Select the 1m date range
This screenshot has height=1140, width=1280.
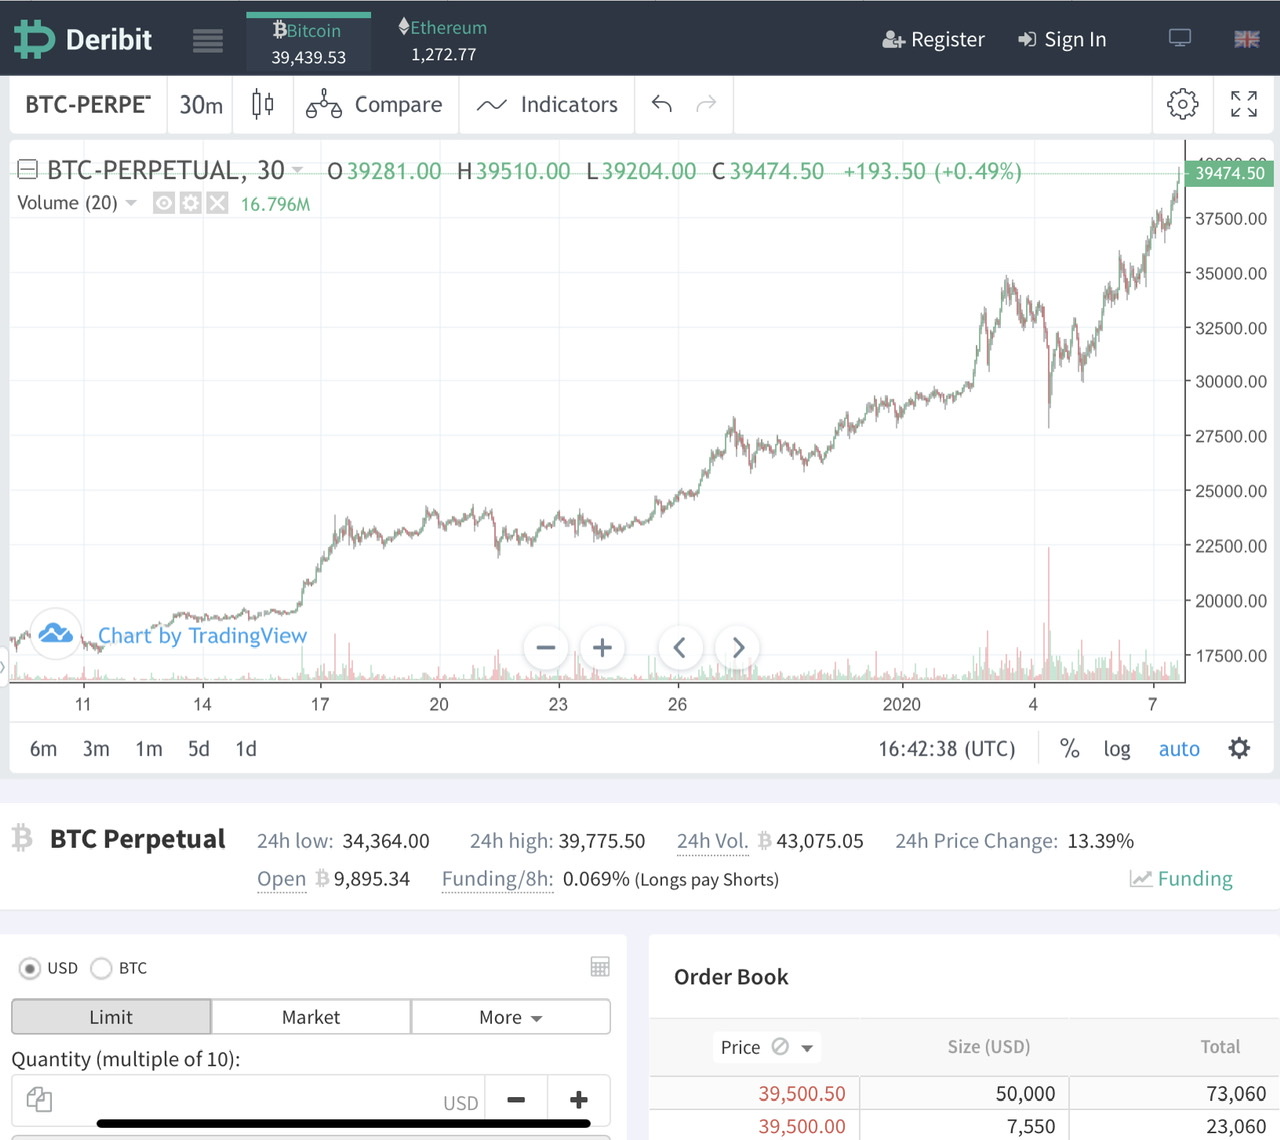149,749
